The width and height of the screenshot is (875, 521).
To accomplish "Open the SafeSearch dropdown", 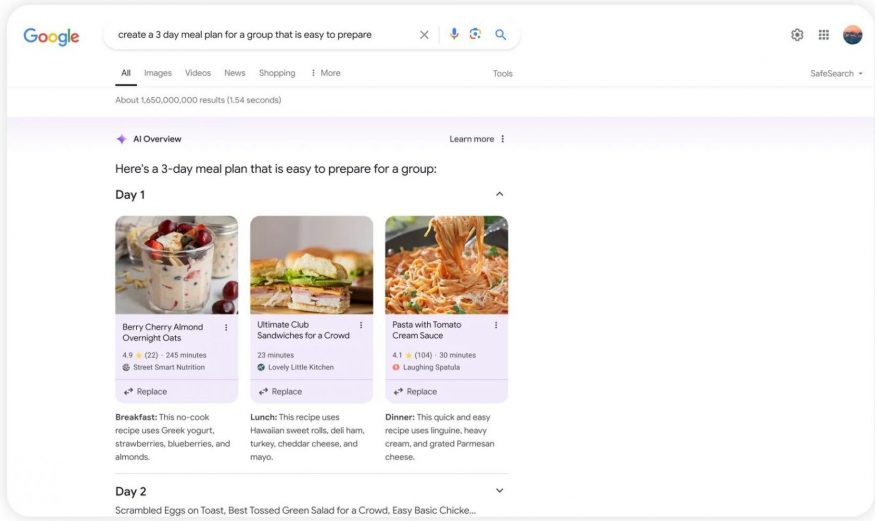I will click(x=836, y=73).
